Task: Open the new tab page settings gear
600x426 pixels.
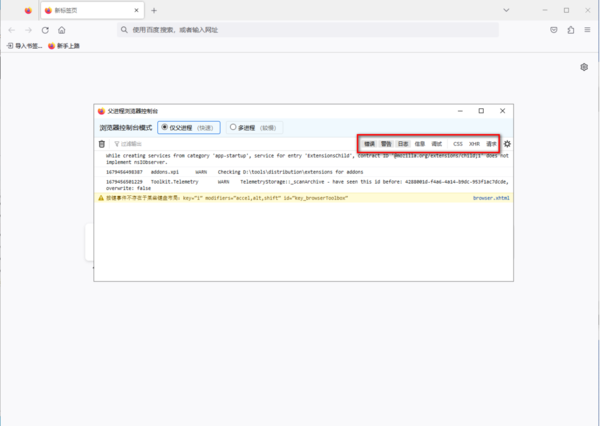Action: coord(584,67)
